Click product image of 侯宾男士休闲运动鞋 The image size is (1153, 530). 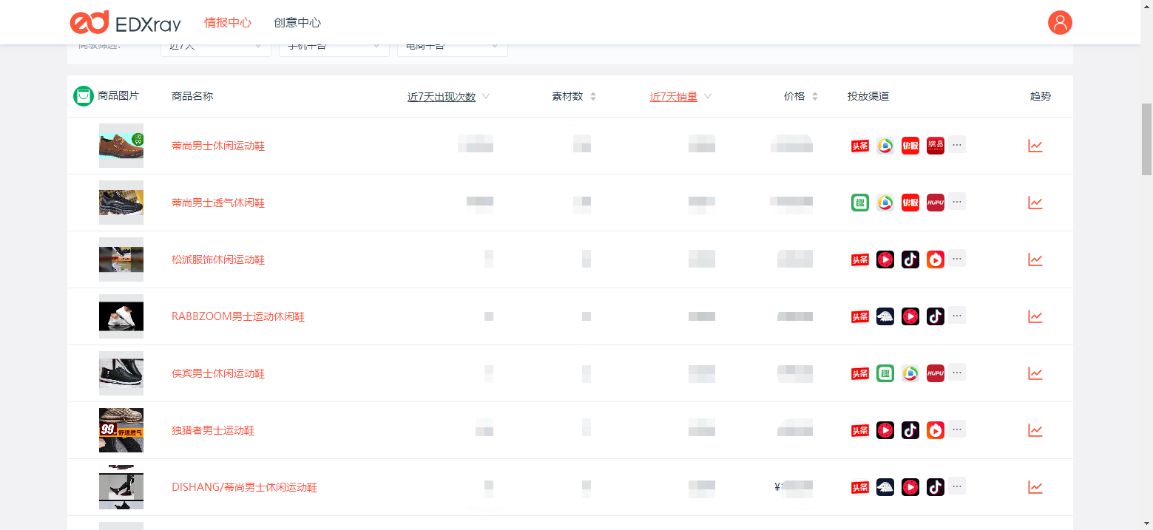[121, 373]
